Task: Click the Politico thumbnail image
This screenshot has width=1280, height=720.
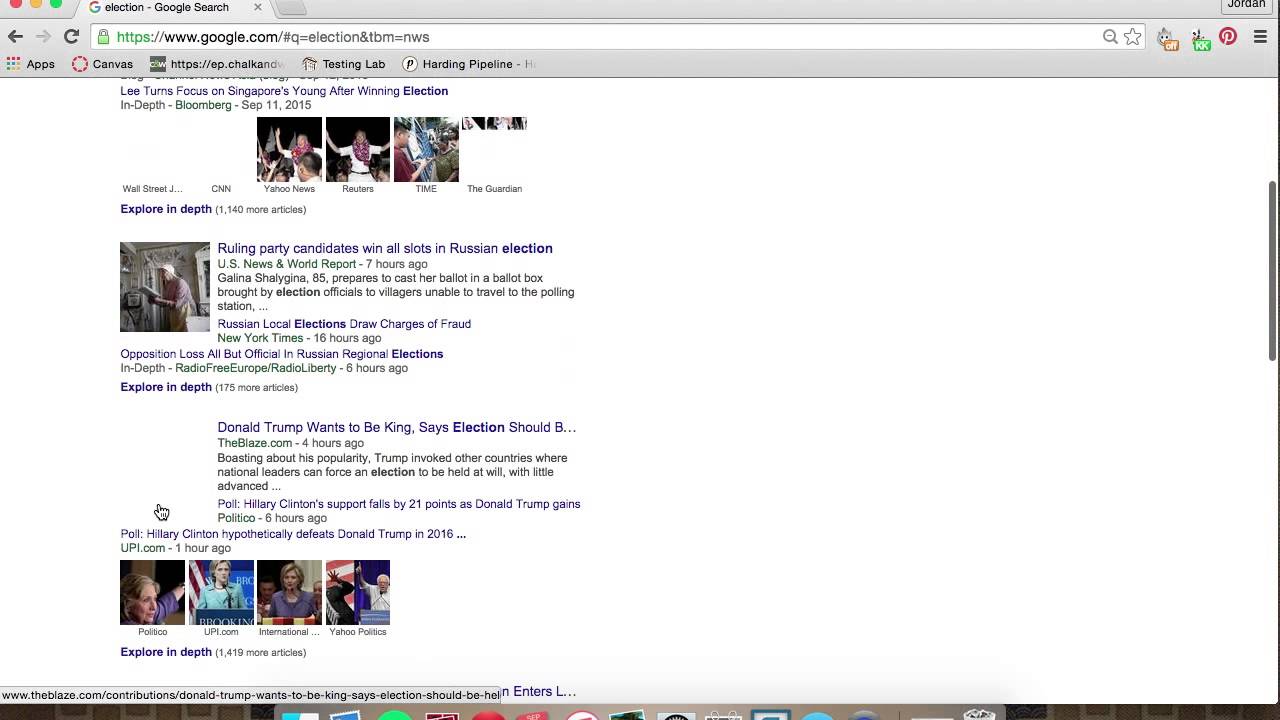Action: tap(152, 592)
